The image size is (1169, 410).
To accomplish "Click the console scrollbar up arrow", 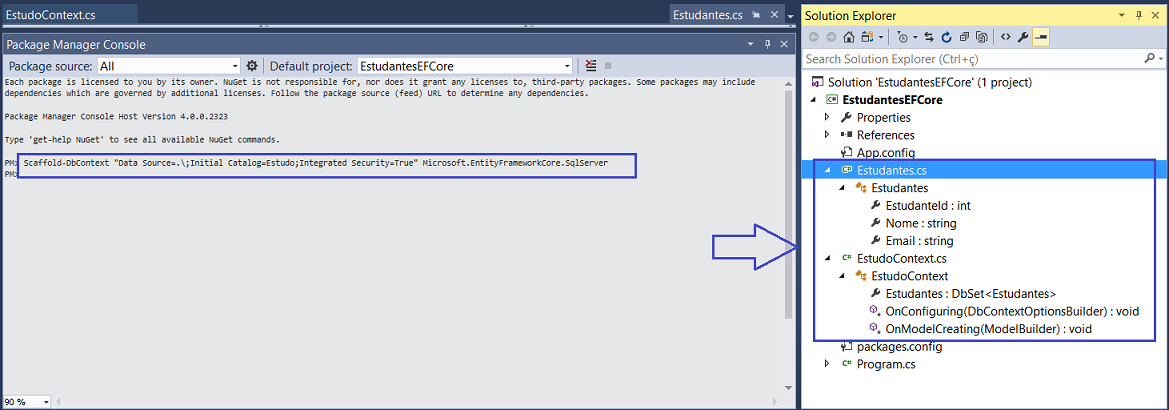I will click(789, 83).
